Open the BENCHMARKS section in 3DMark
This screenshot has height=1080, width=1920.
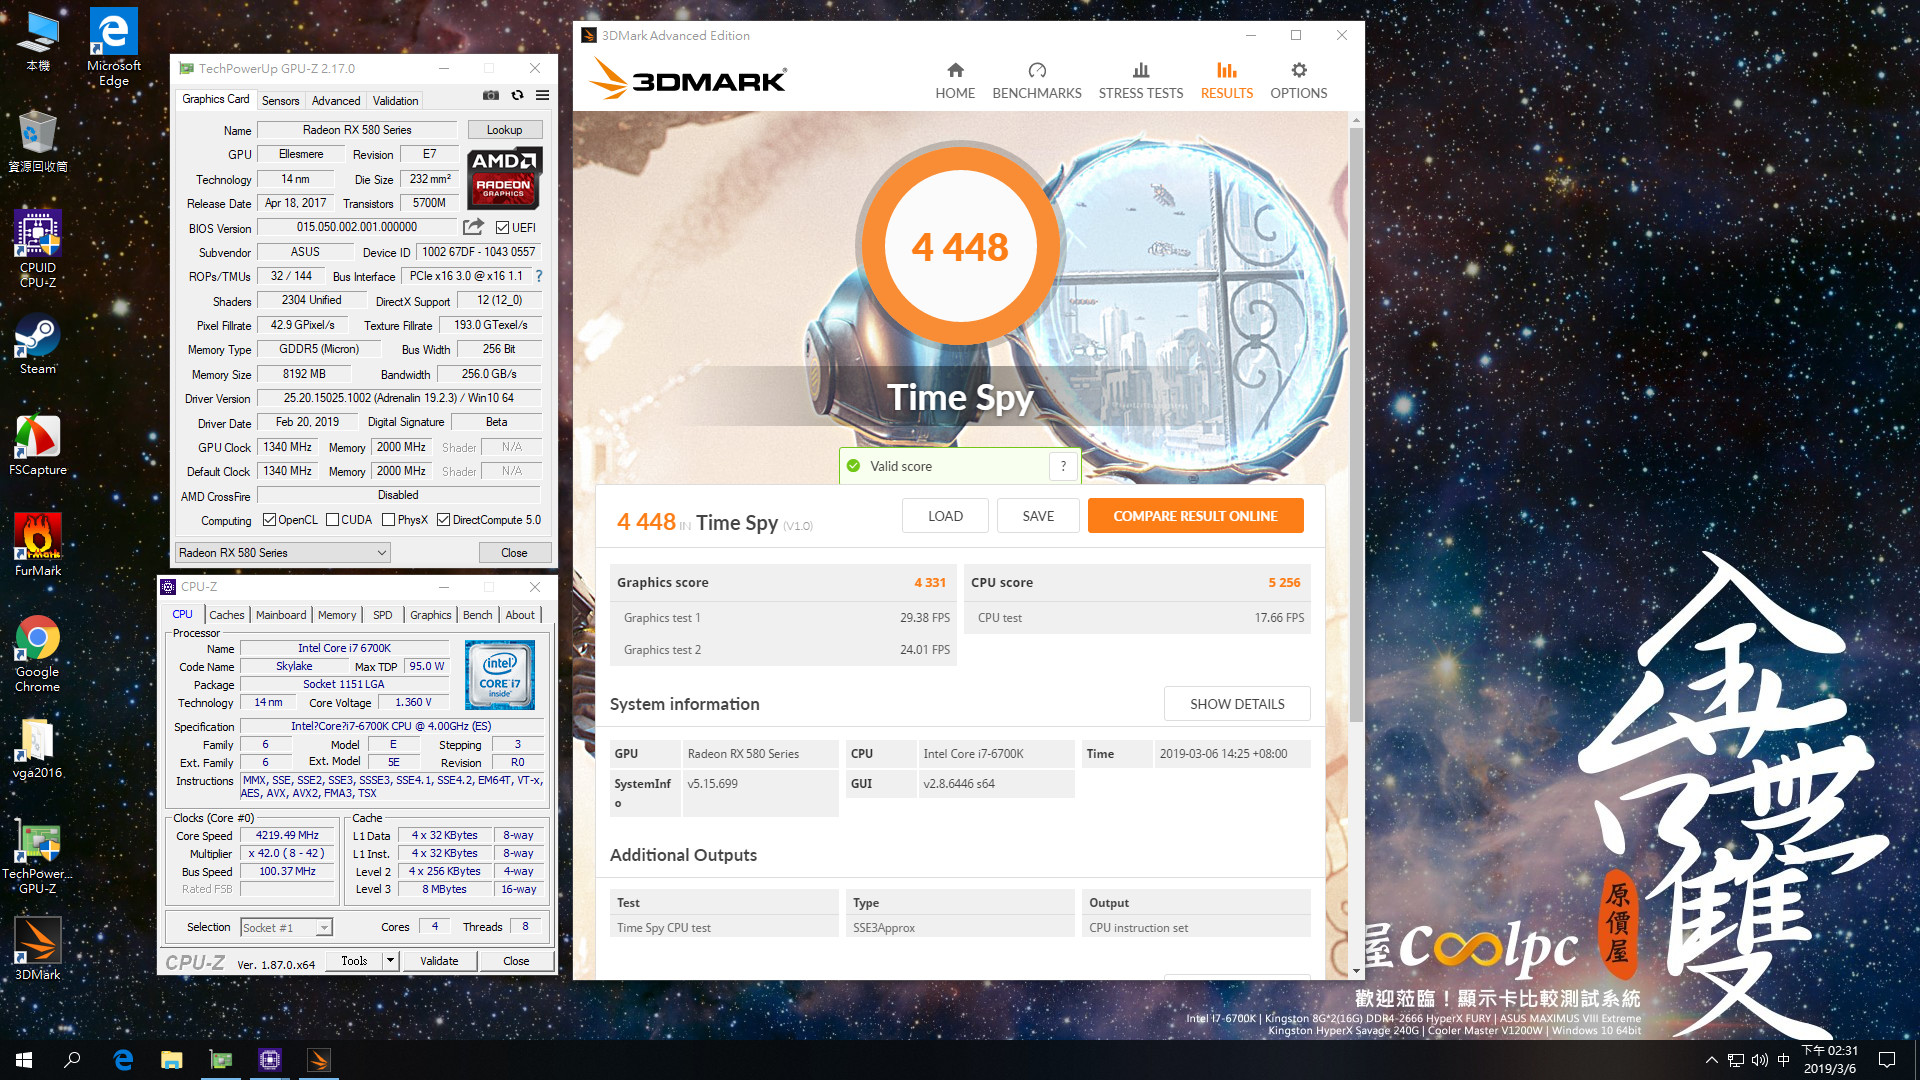tap(1036, 81)
